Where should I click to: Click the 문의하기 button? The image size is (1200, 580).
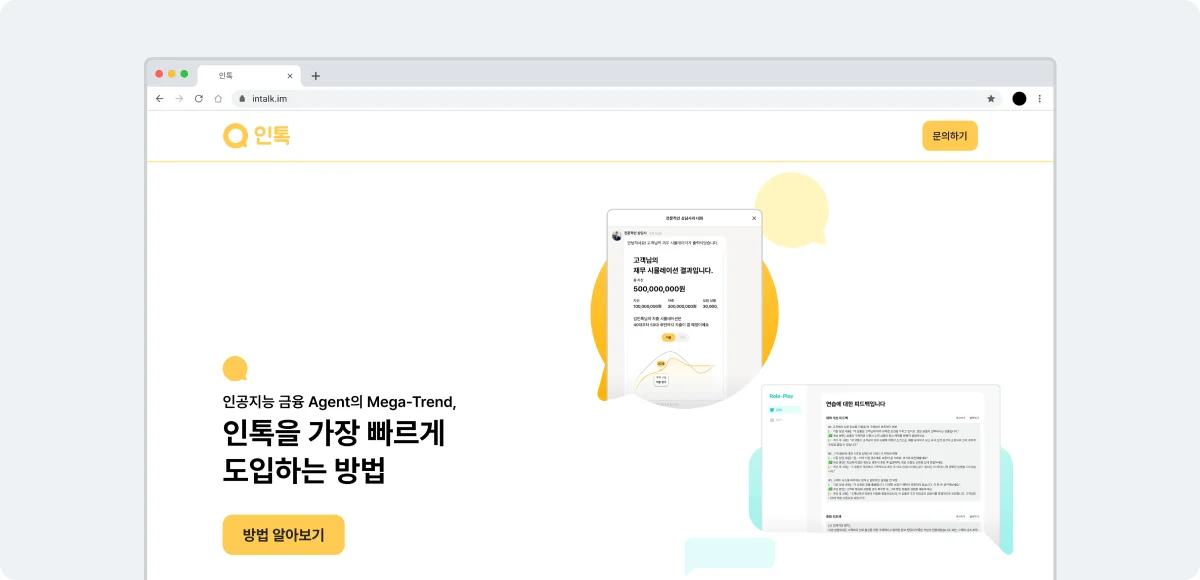point(950,135)
